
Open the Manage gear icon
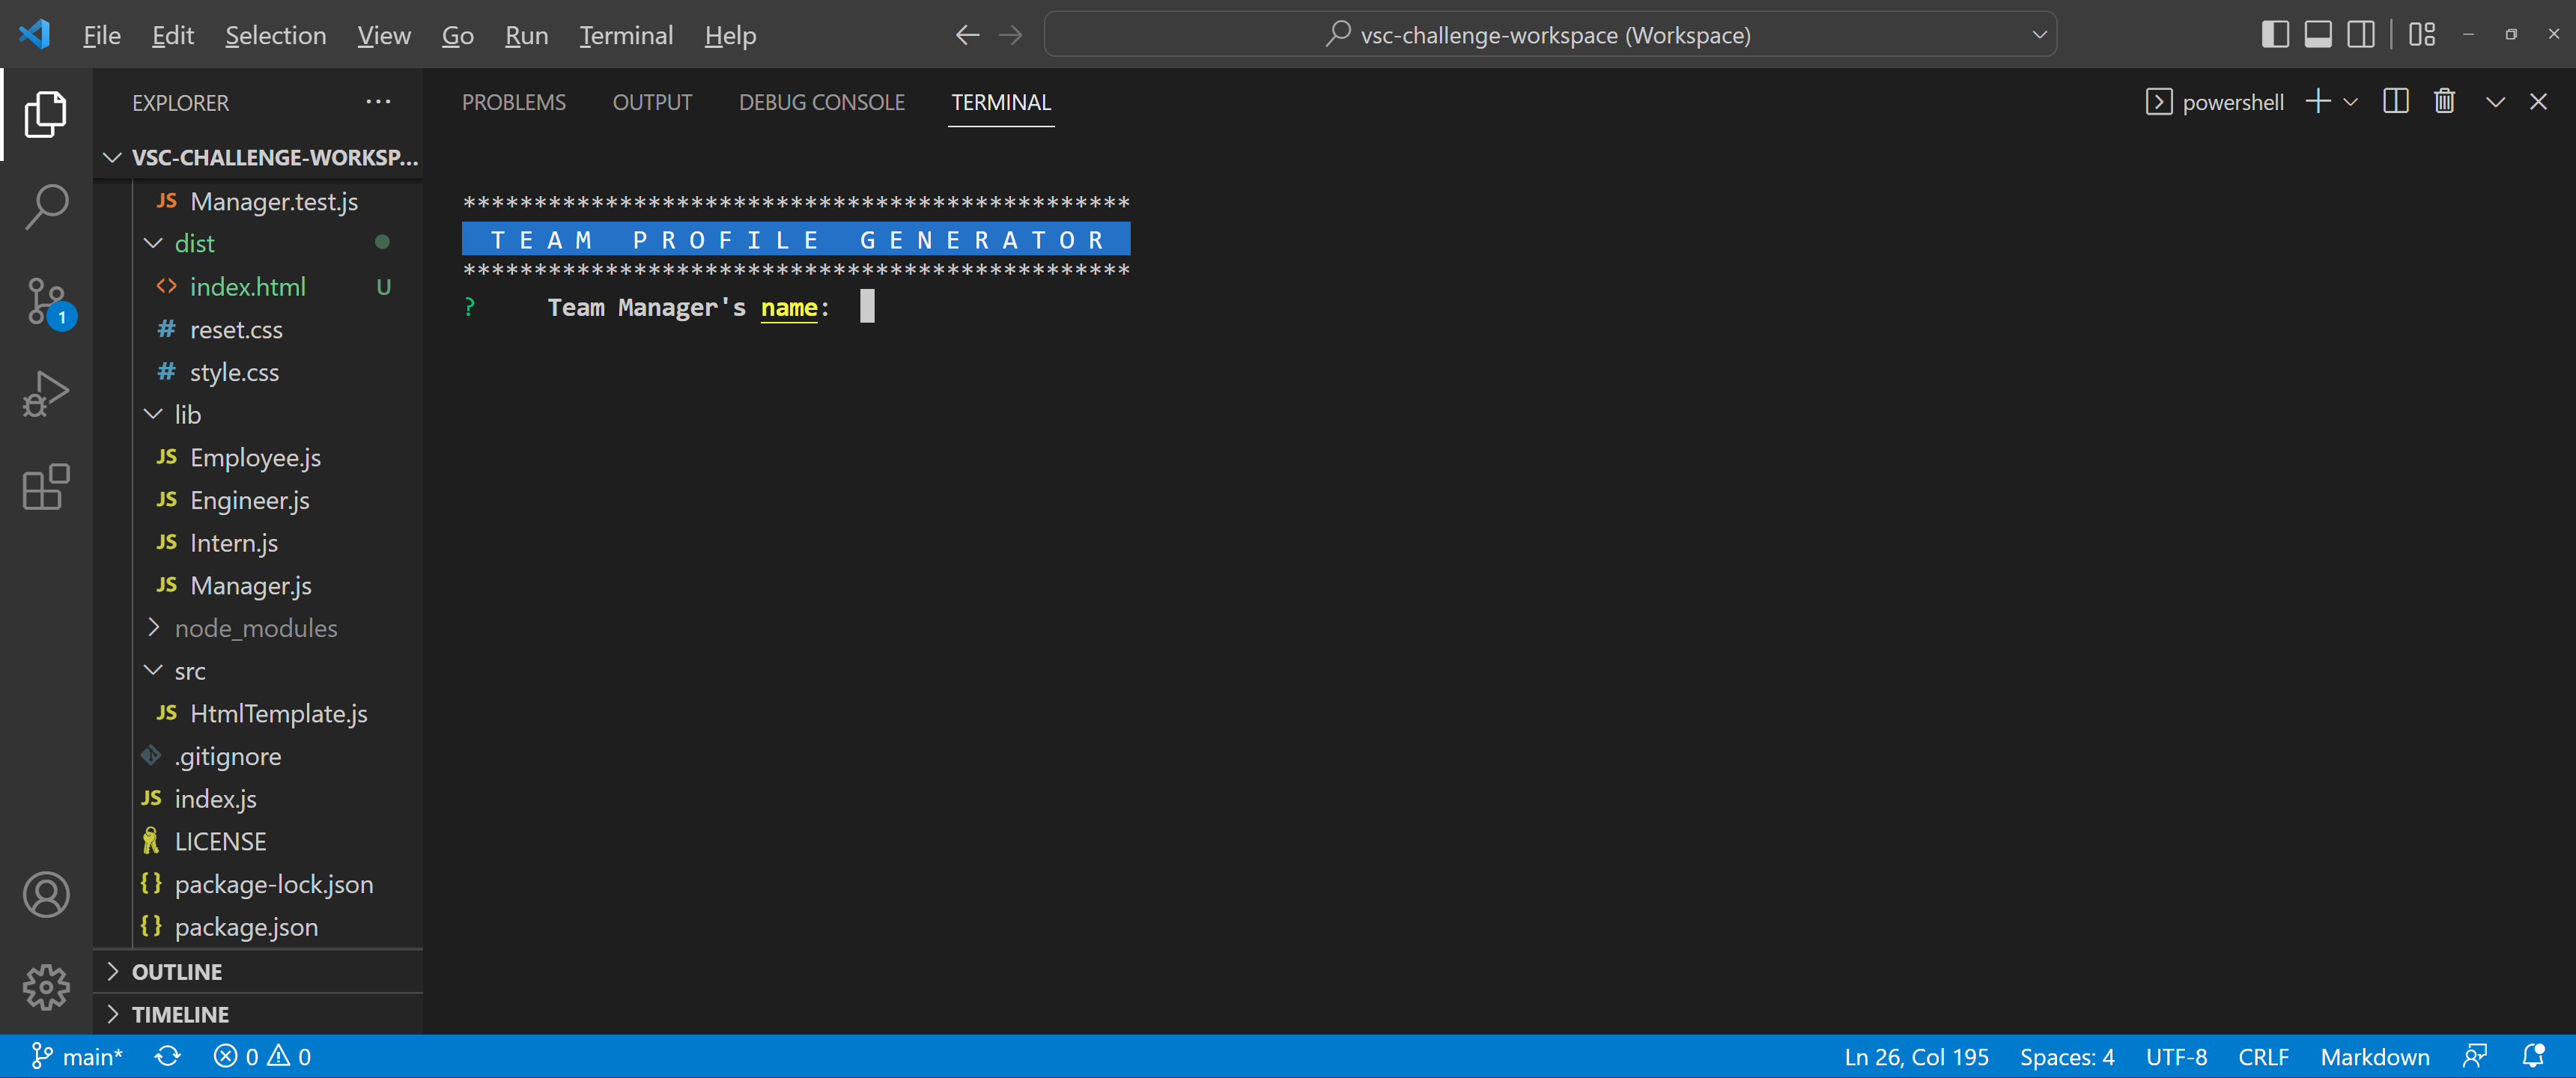tap(46, 988)
